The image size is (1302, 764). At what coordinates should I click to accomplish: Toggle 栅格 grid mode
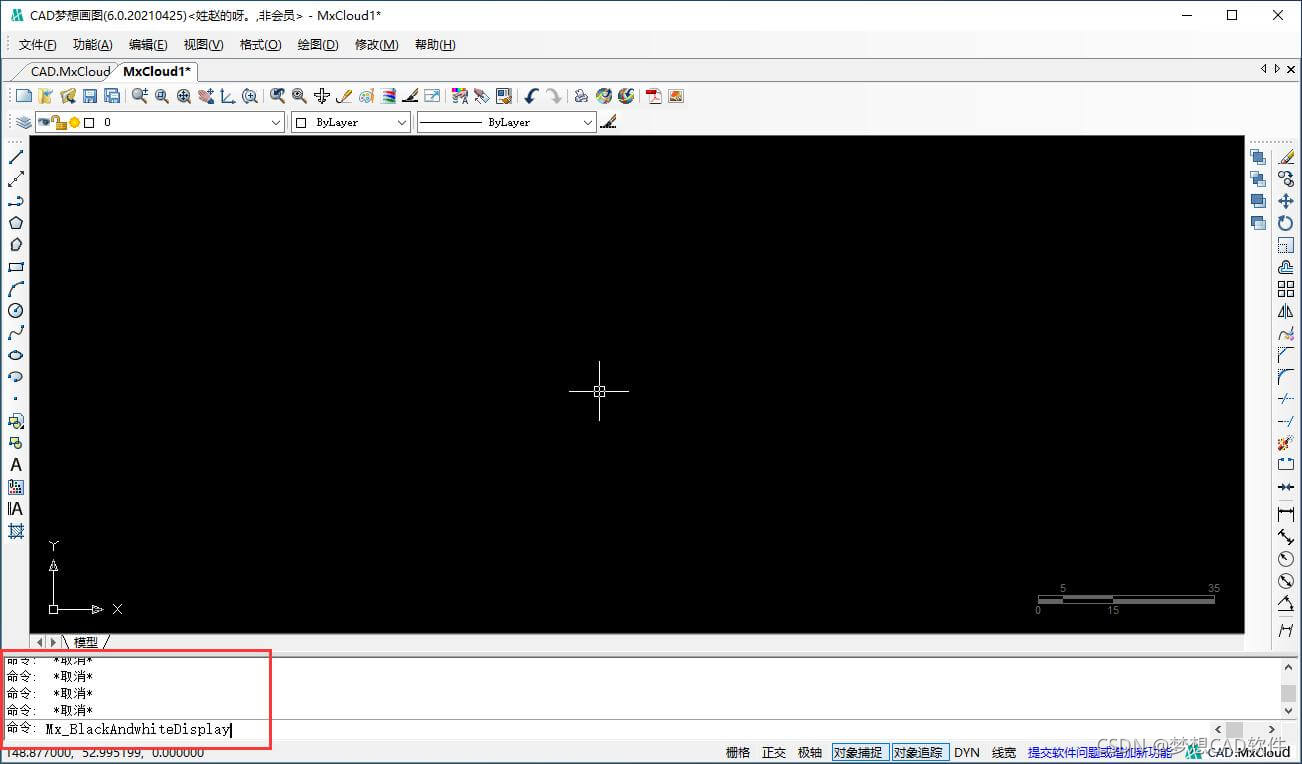pyautogui.click(x=738, y=752)
